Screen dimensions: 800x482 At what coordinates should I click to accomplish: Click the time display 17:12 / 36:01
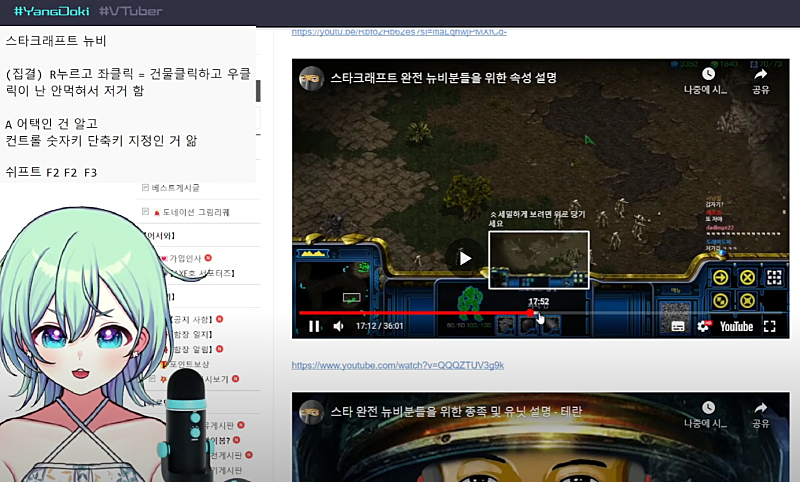tap(380, 326)
